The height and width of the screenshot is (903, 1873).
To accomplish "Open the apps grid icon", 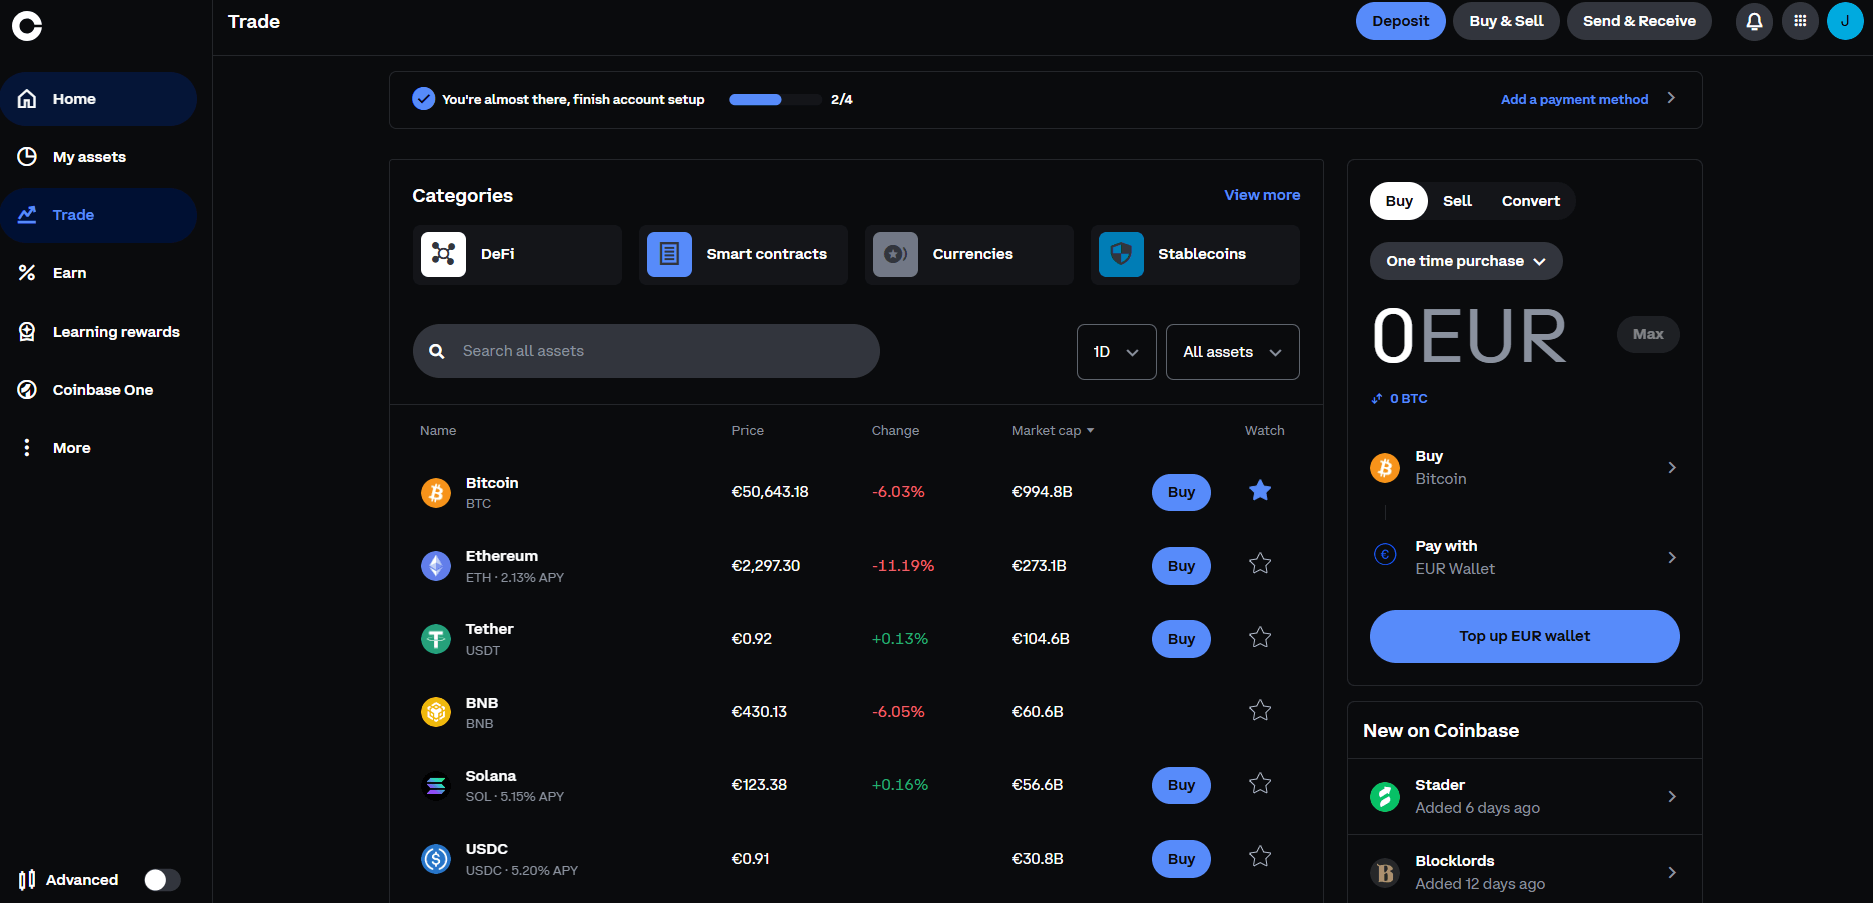I will pos(1800,21).
